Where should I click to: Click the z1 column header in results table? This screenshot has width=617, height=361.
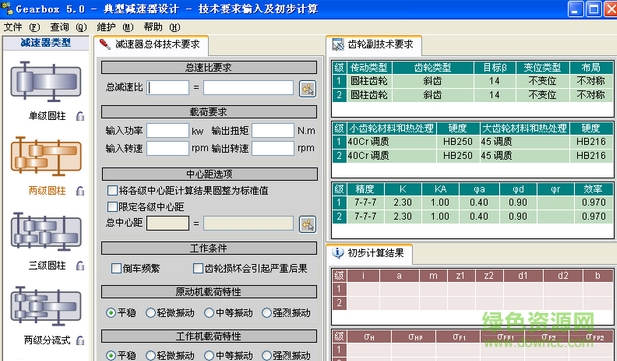[461, 276]
